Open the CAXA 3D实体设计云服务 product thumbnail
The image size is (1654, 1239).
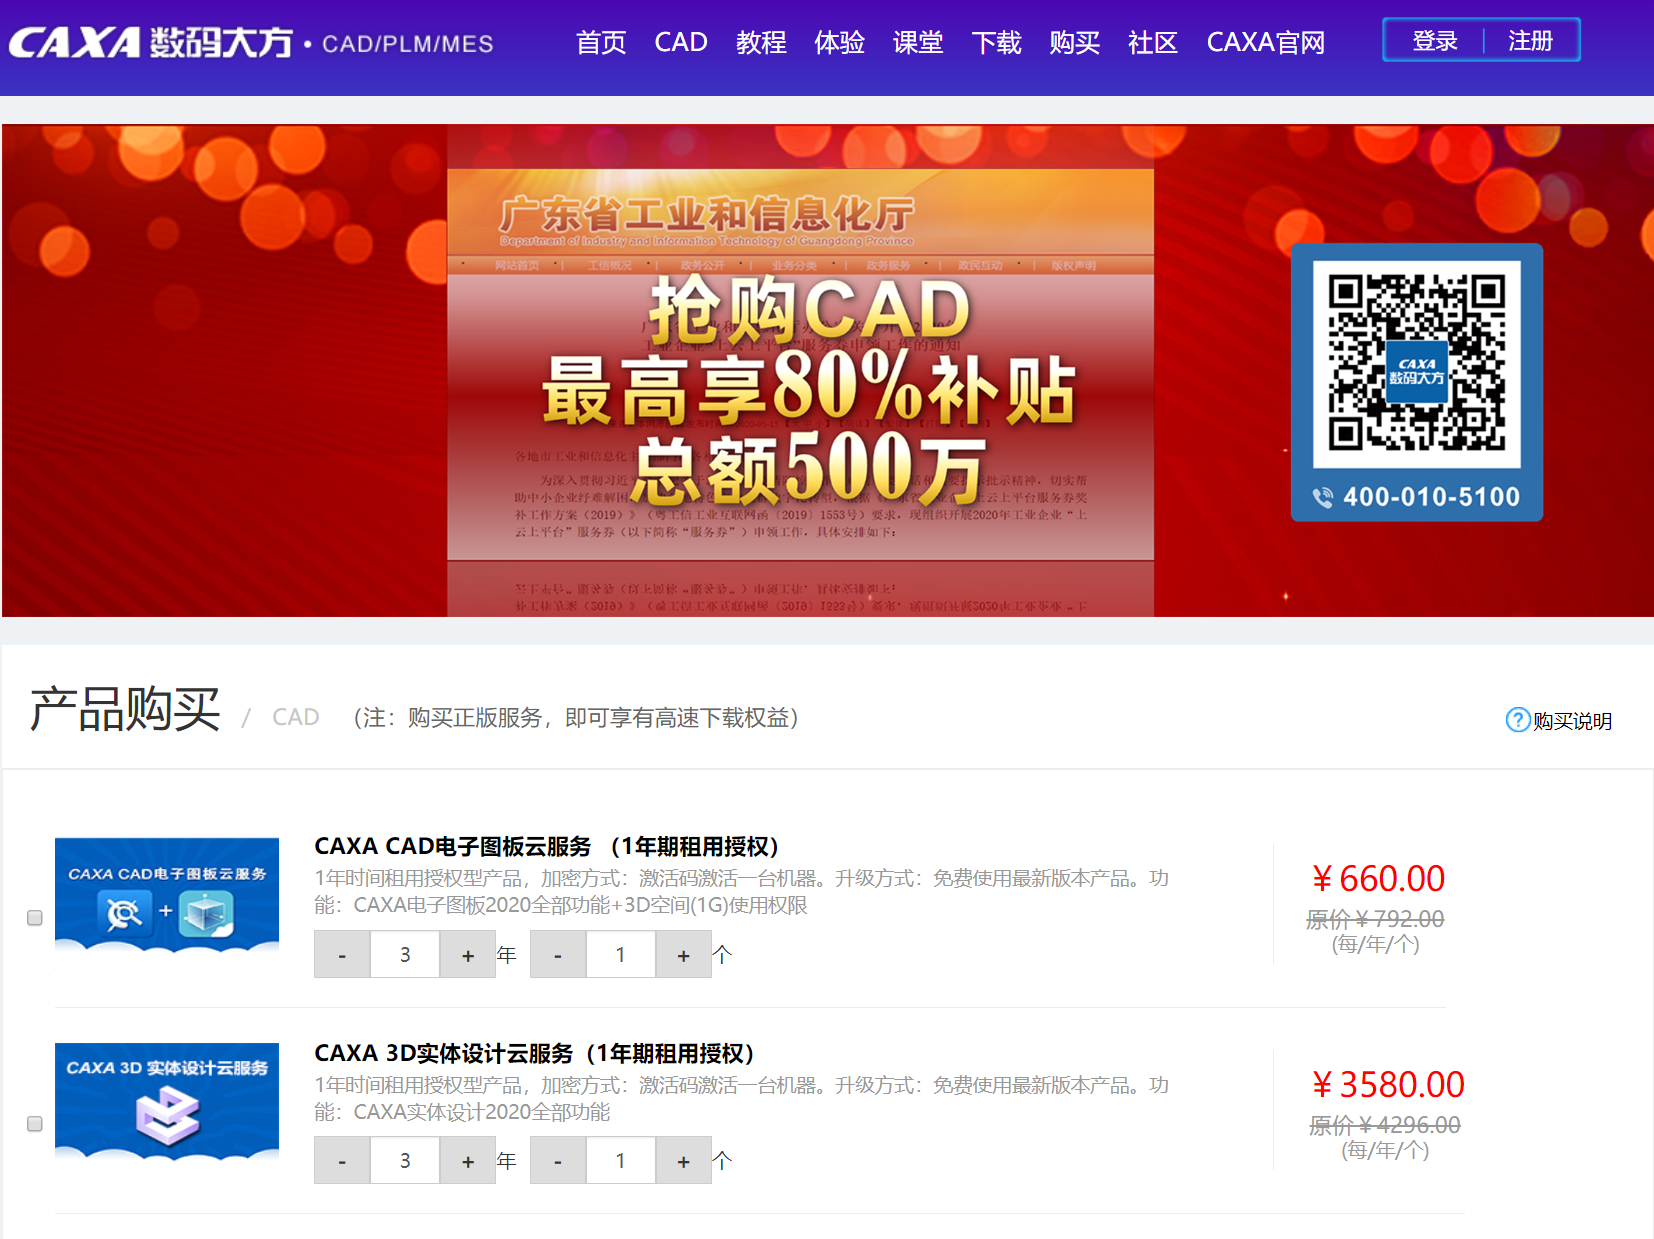(x=167, y=1101)
